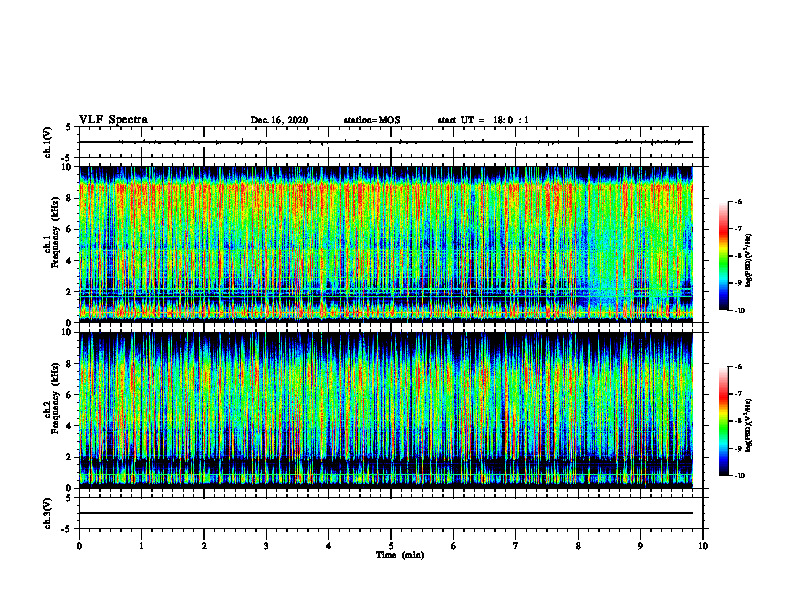Click the "Time (min)" x-axis label
792x612 pixels.
coord(400,555)
